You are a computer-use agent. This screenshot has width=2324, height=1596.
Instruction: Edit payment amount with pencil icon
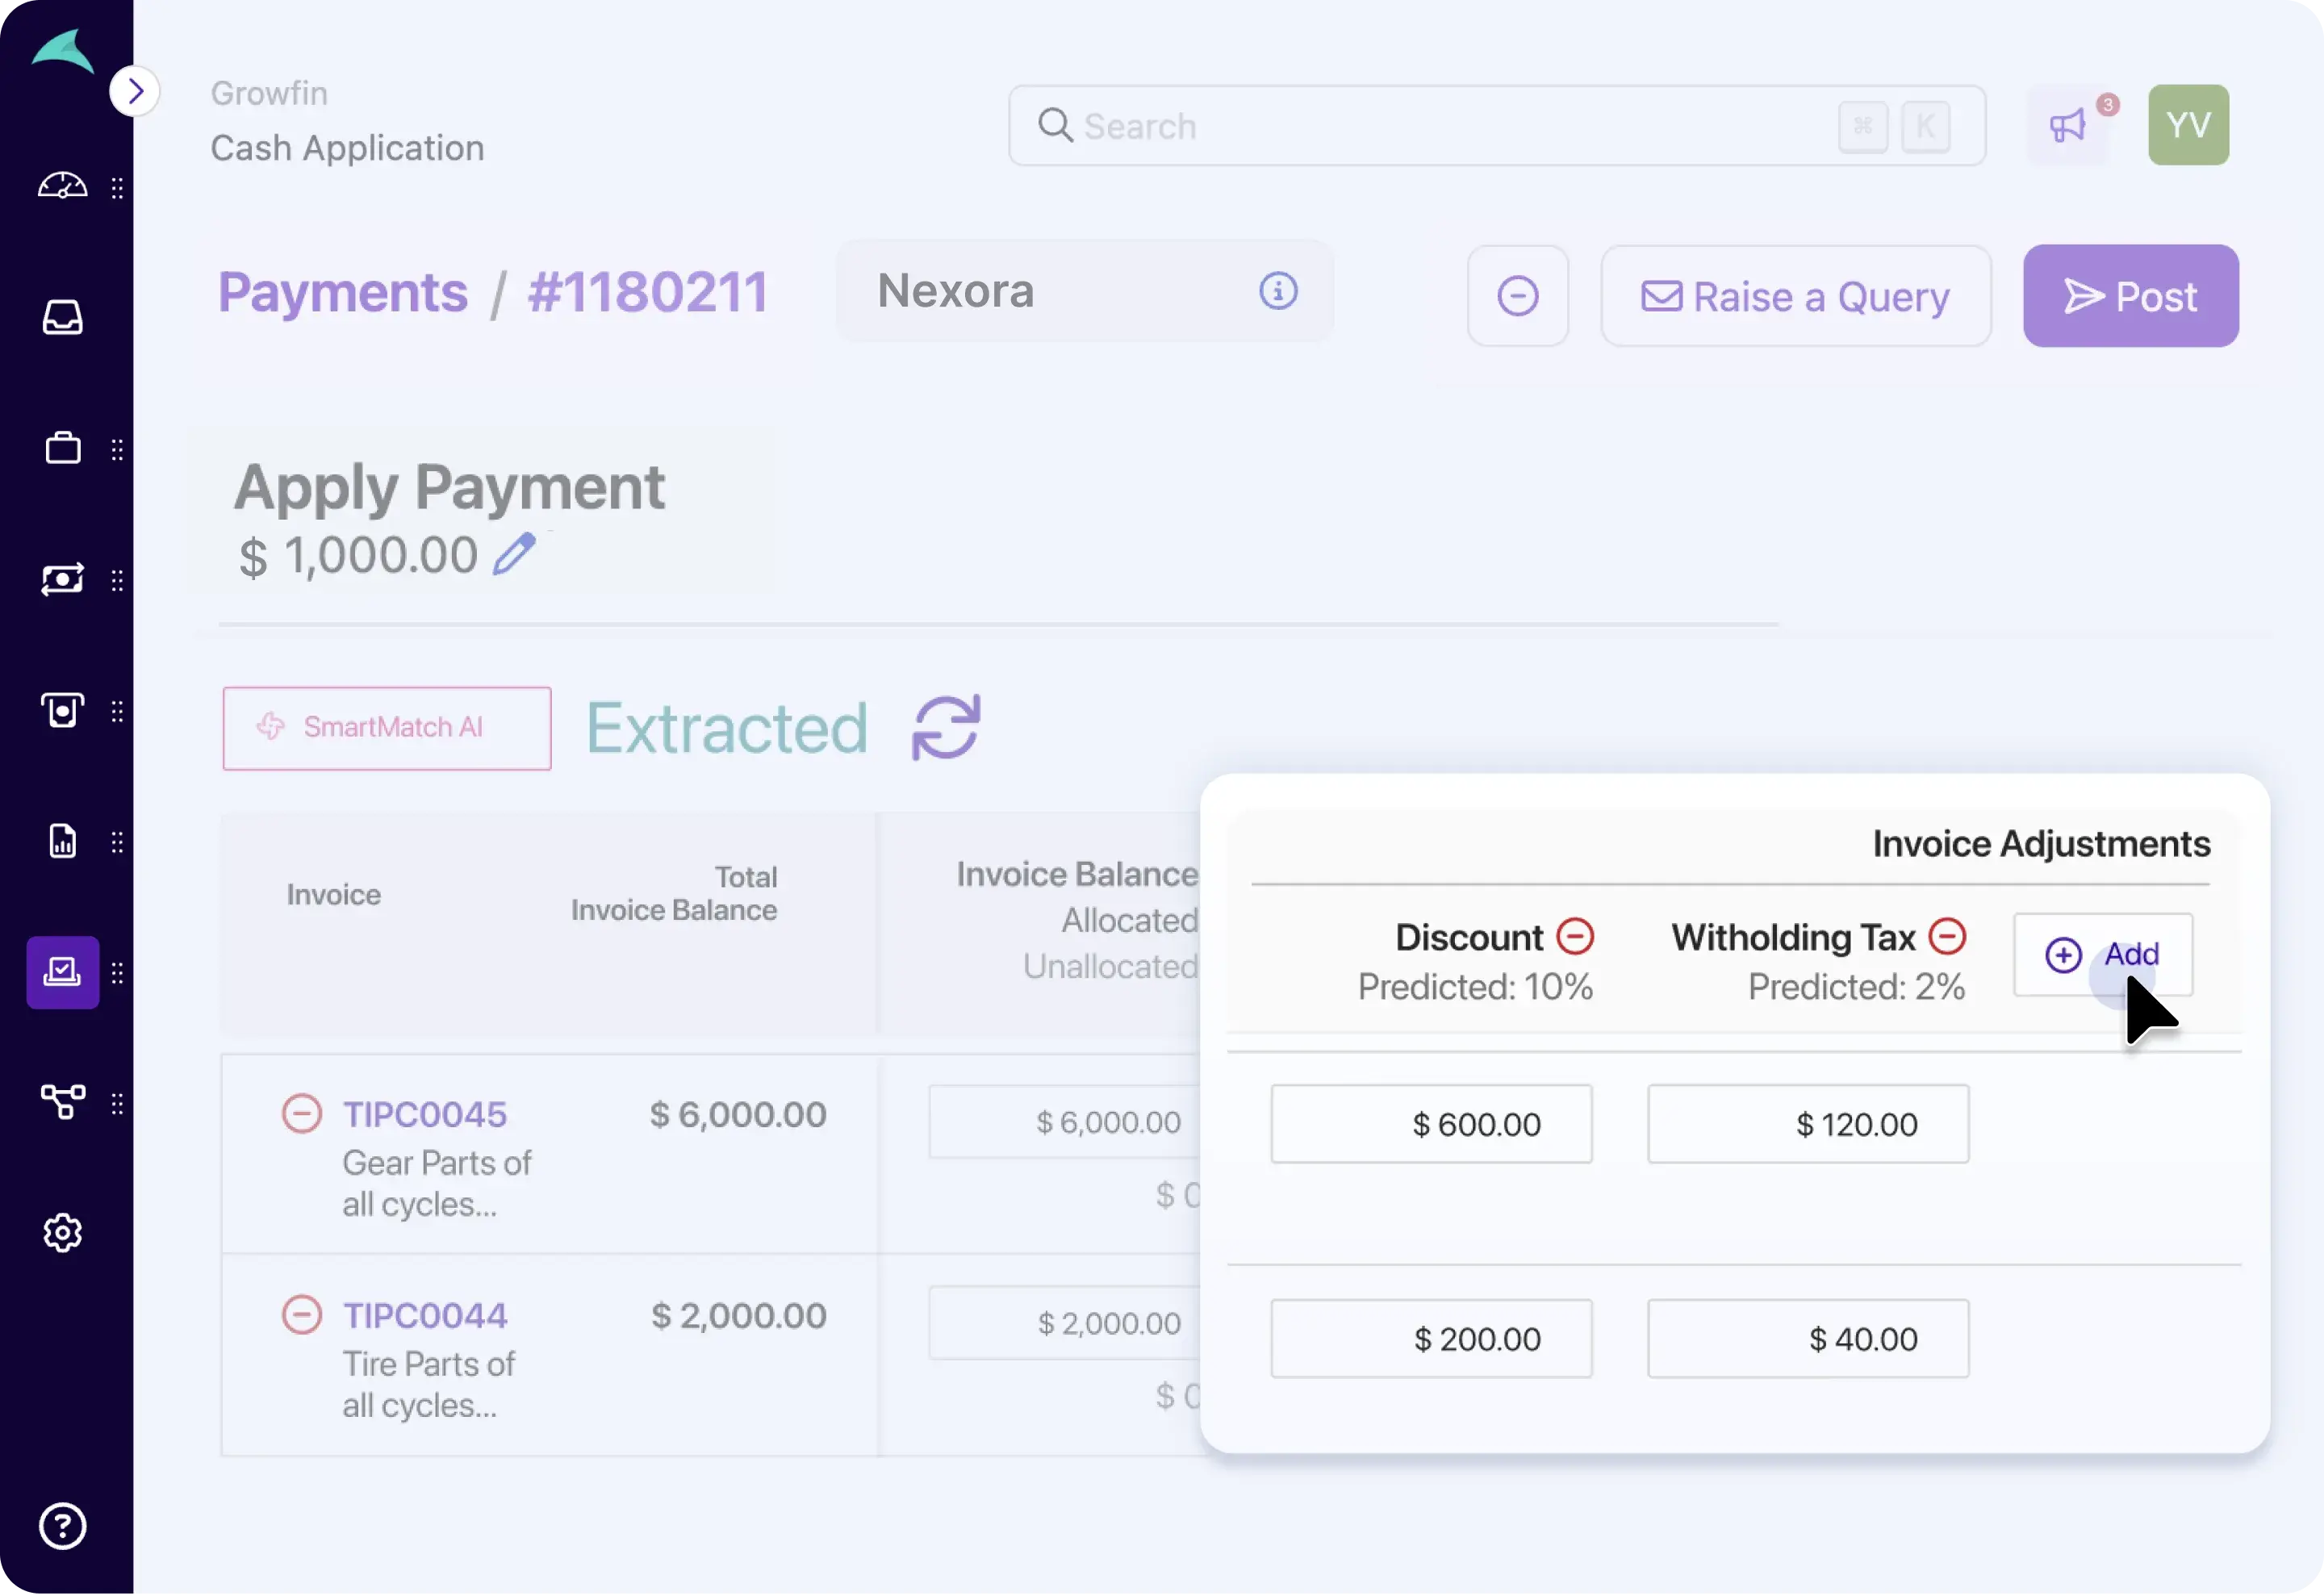[x=514, y=554]
